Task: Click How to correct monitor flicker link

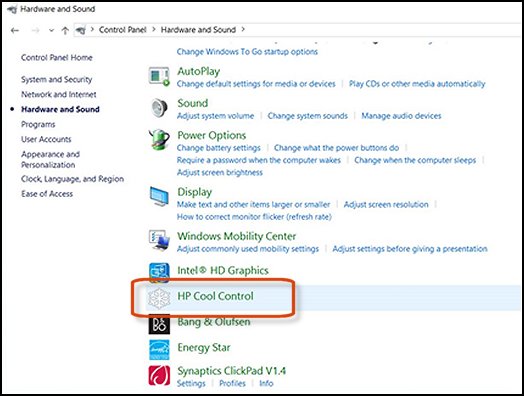Action: (x=254, y=217)
